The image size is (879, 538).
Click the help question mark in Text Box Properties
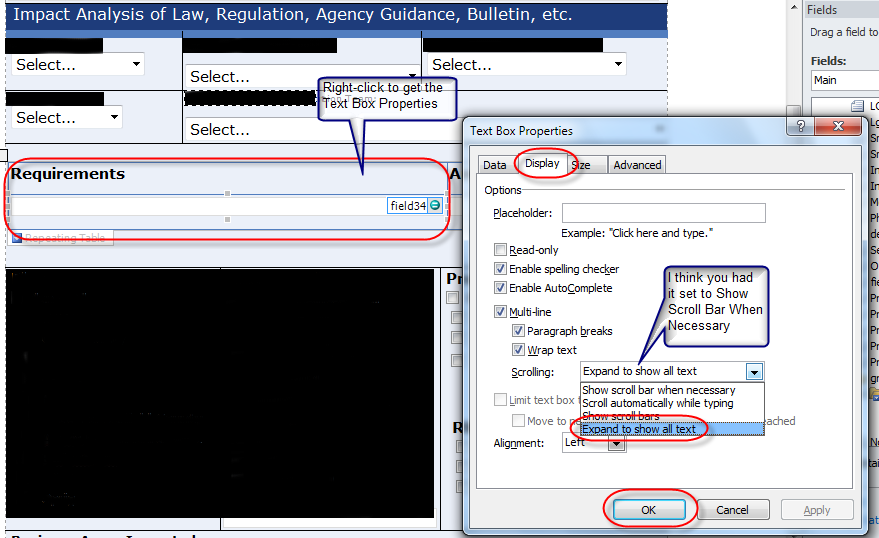click(x=800, y=128)
